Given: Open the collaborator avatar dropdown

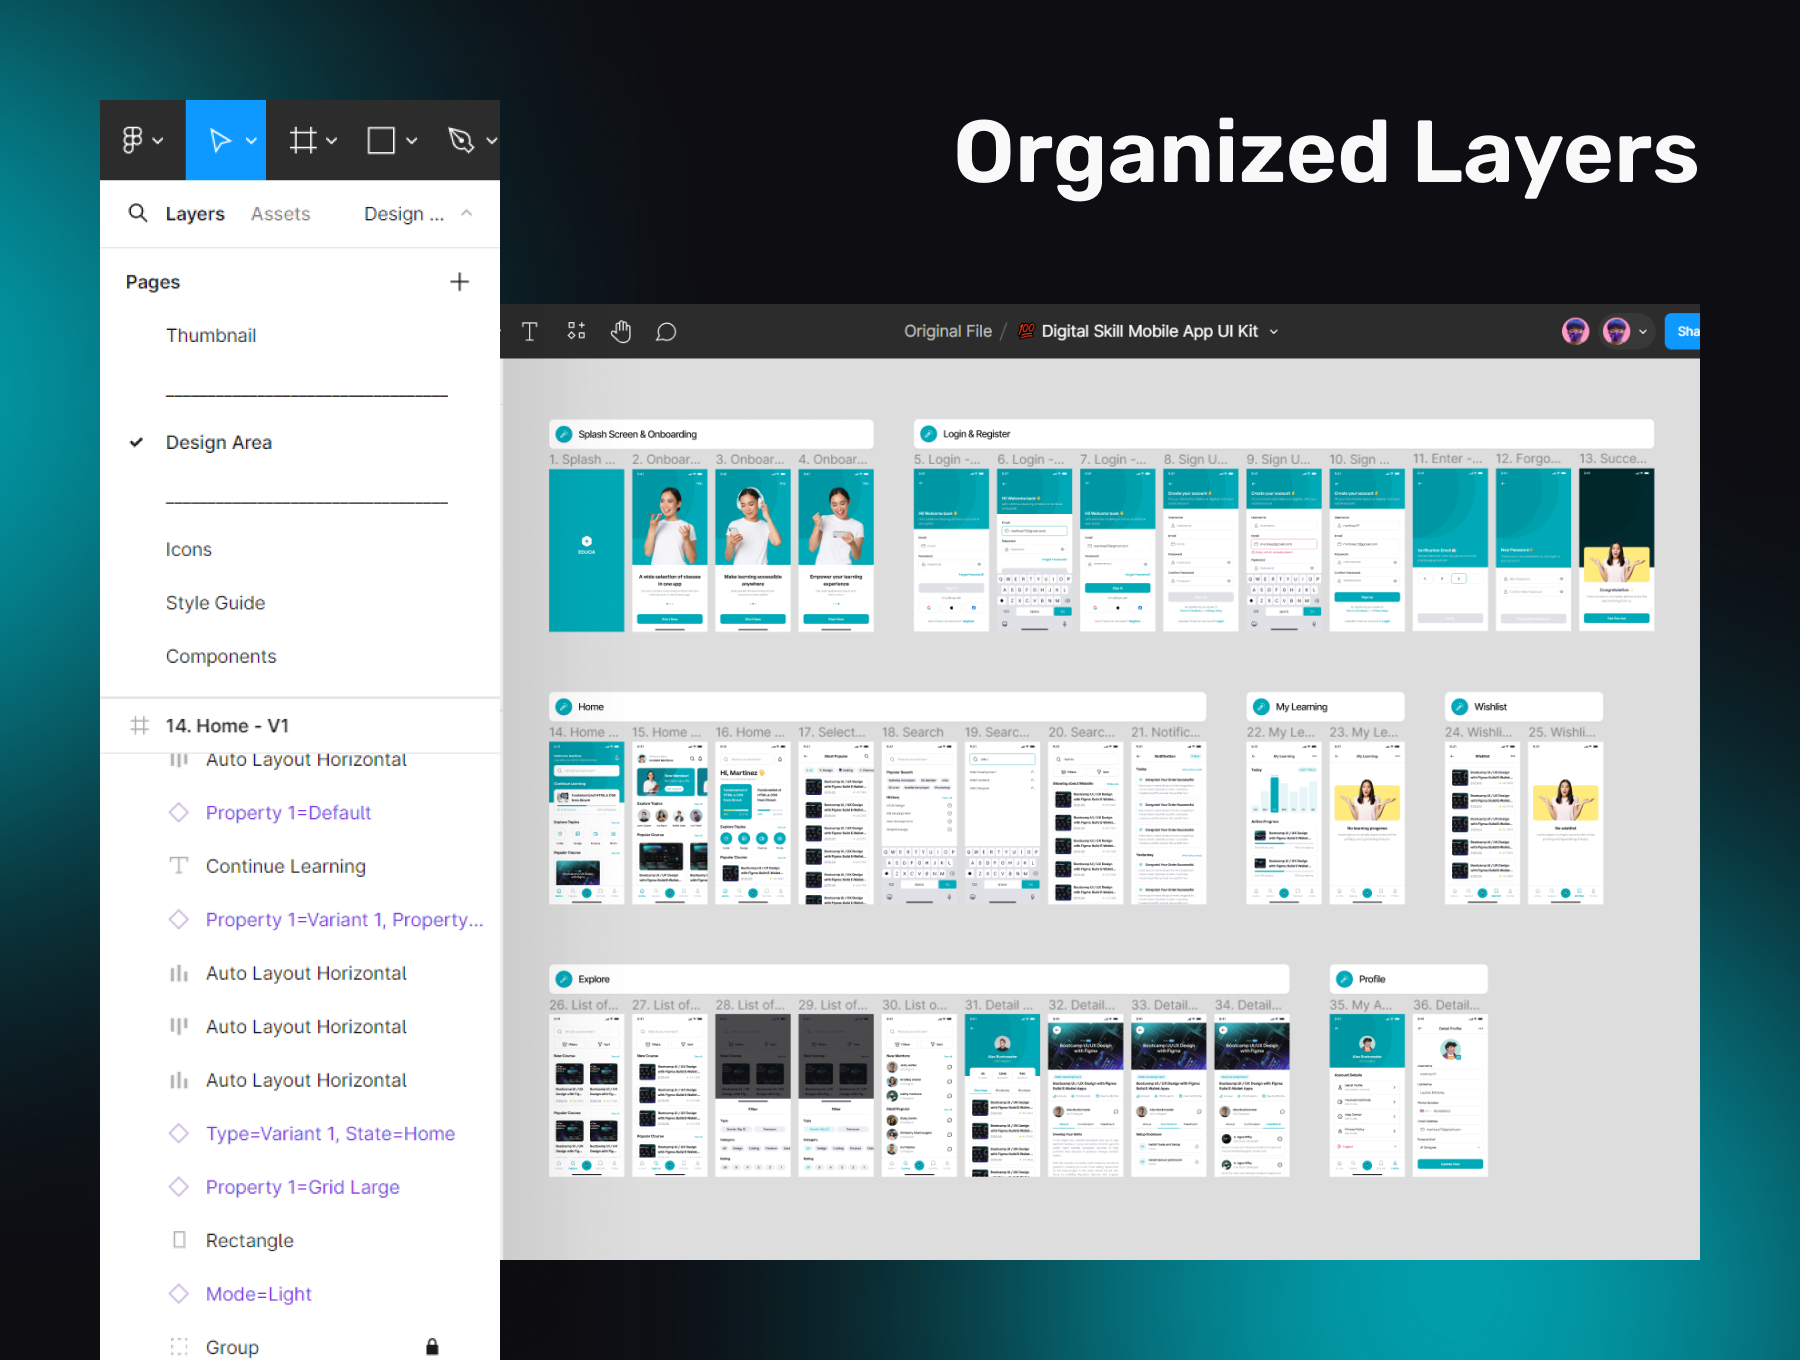Looking at the screenshot, I should click(x=1642, y=331).
